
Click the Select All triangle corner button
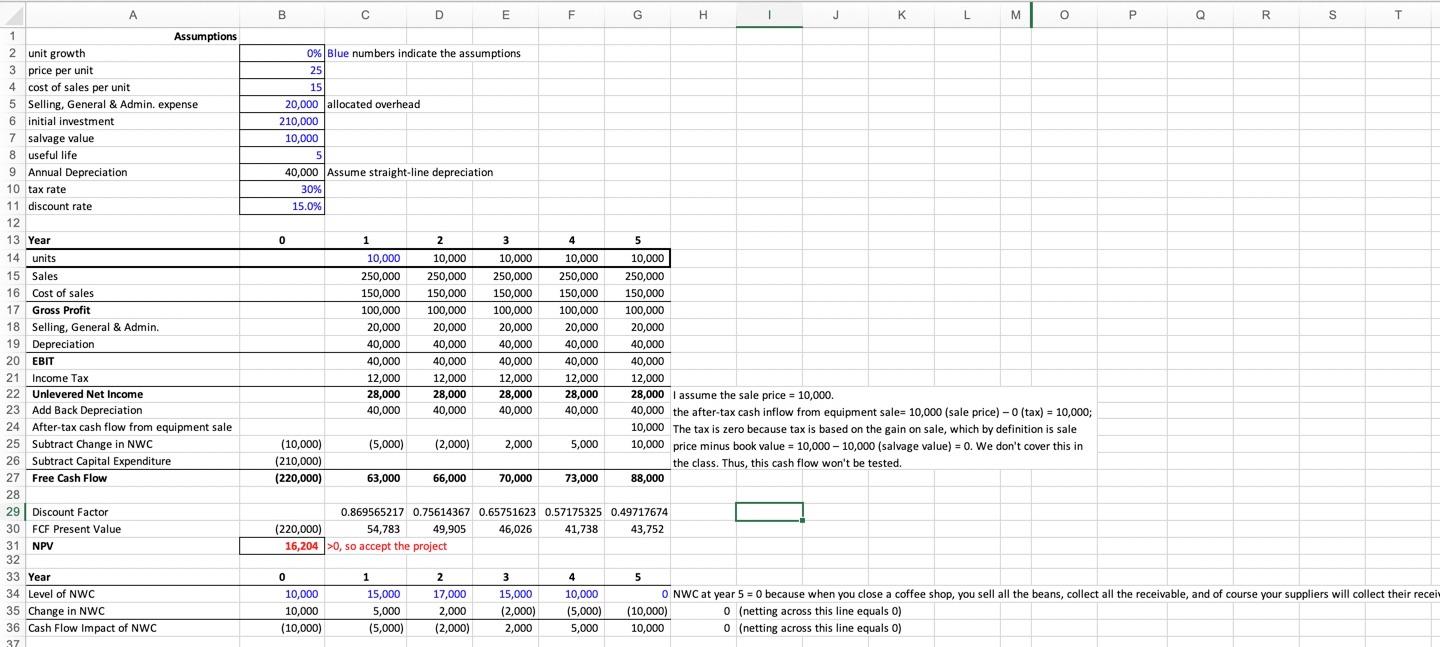(x=15, y=15)
